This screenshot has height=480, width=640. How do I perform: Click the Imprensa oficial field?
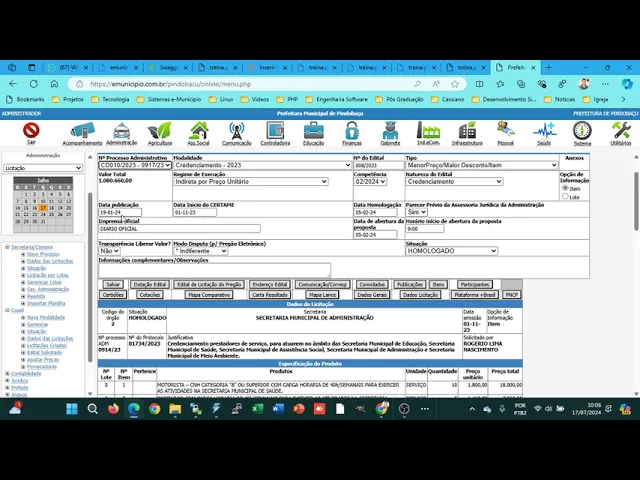(x=179, y=229)
